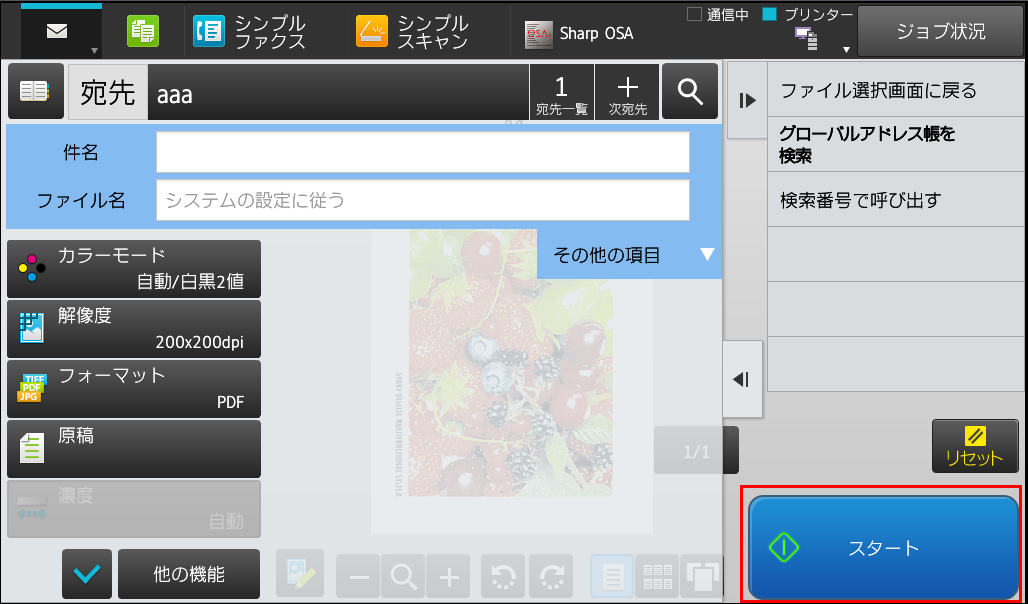Expand その他の項目 options
The height and width of the screenshot is (604, 1028).
point(629,254)
